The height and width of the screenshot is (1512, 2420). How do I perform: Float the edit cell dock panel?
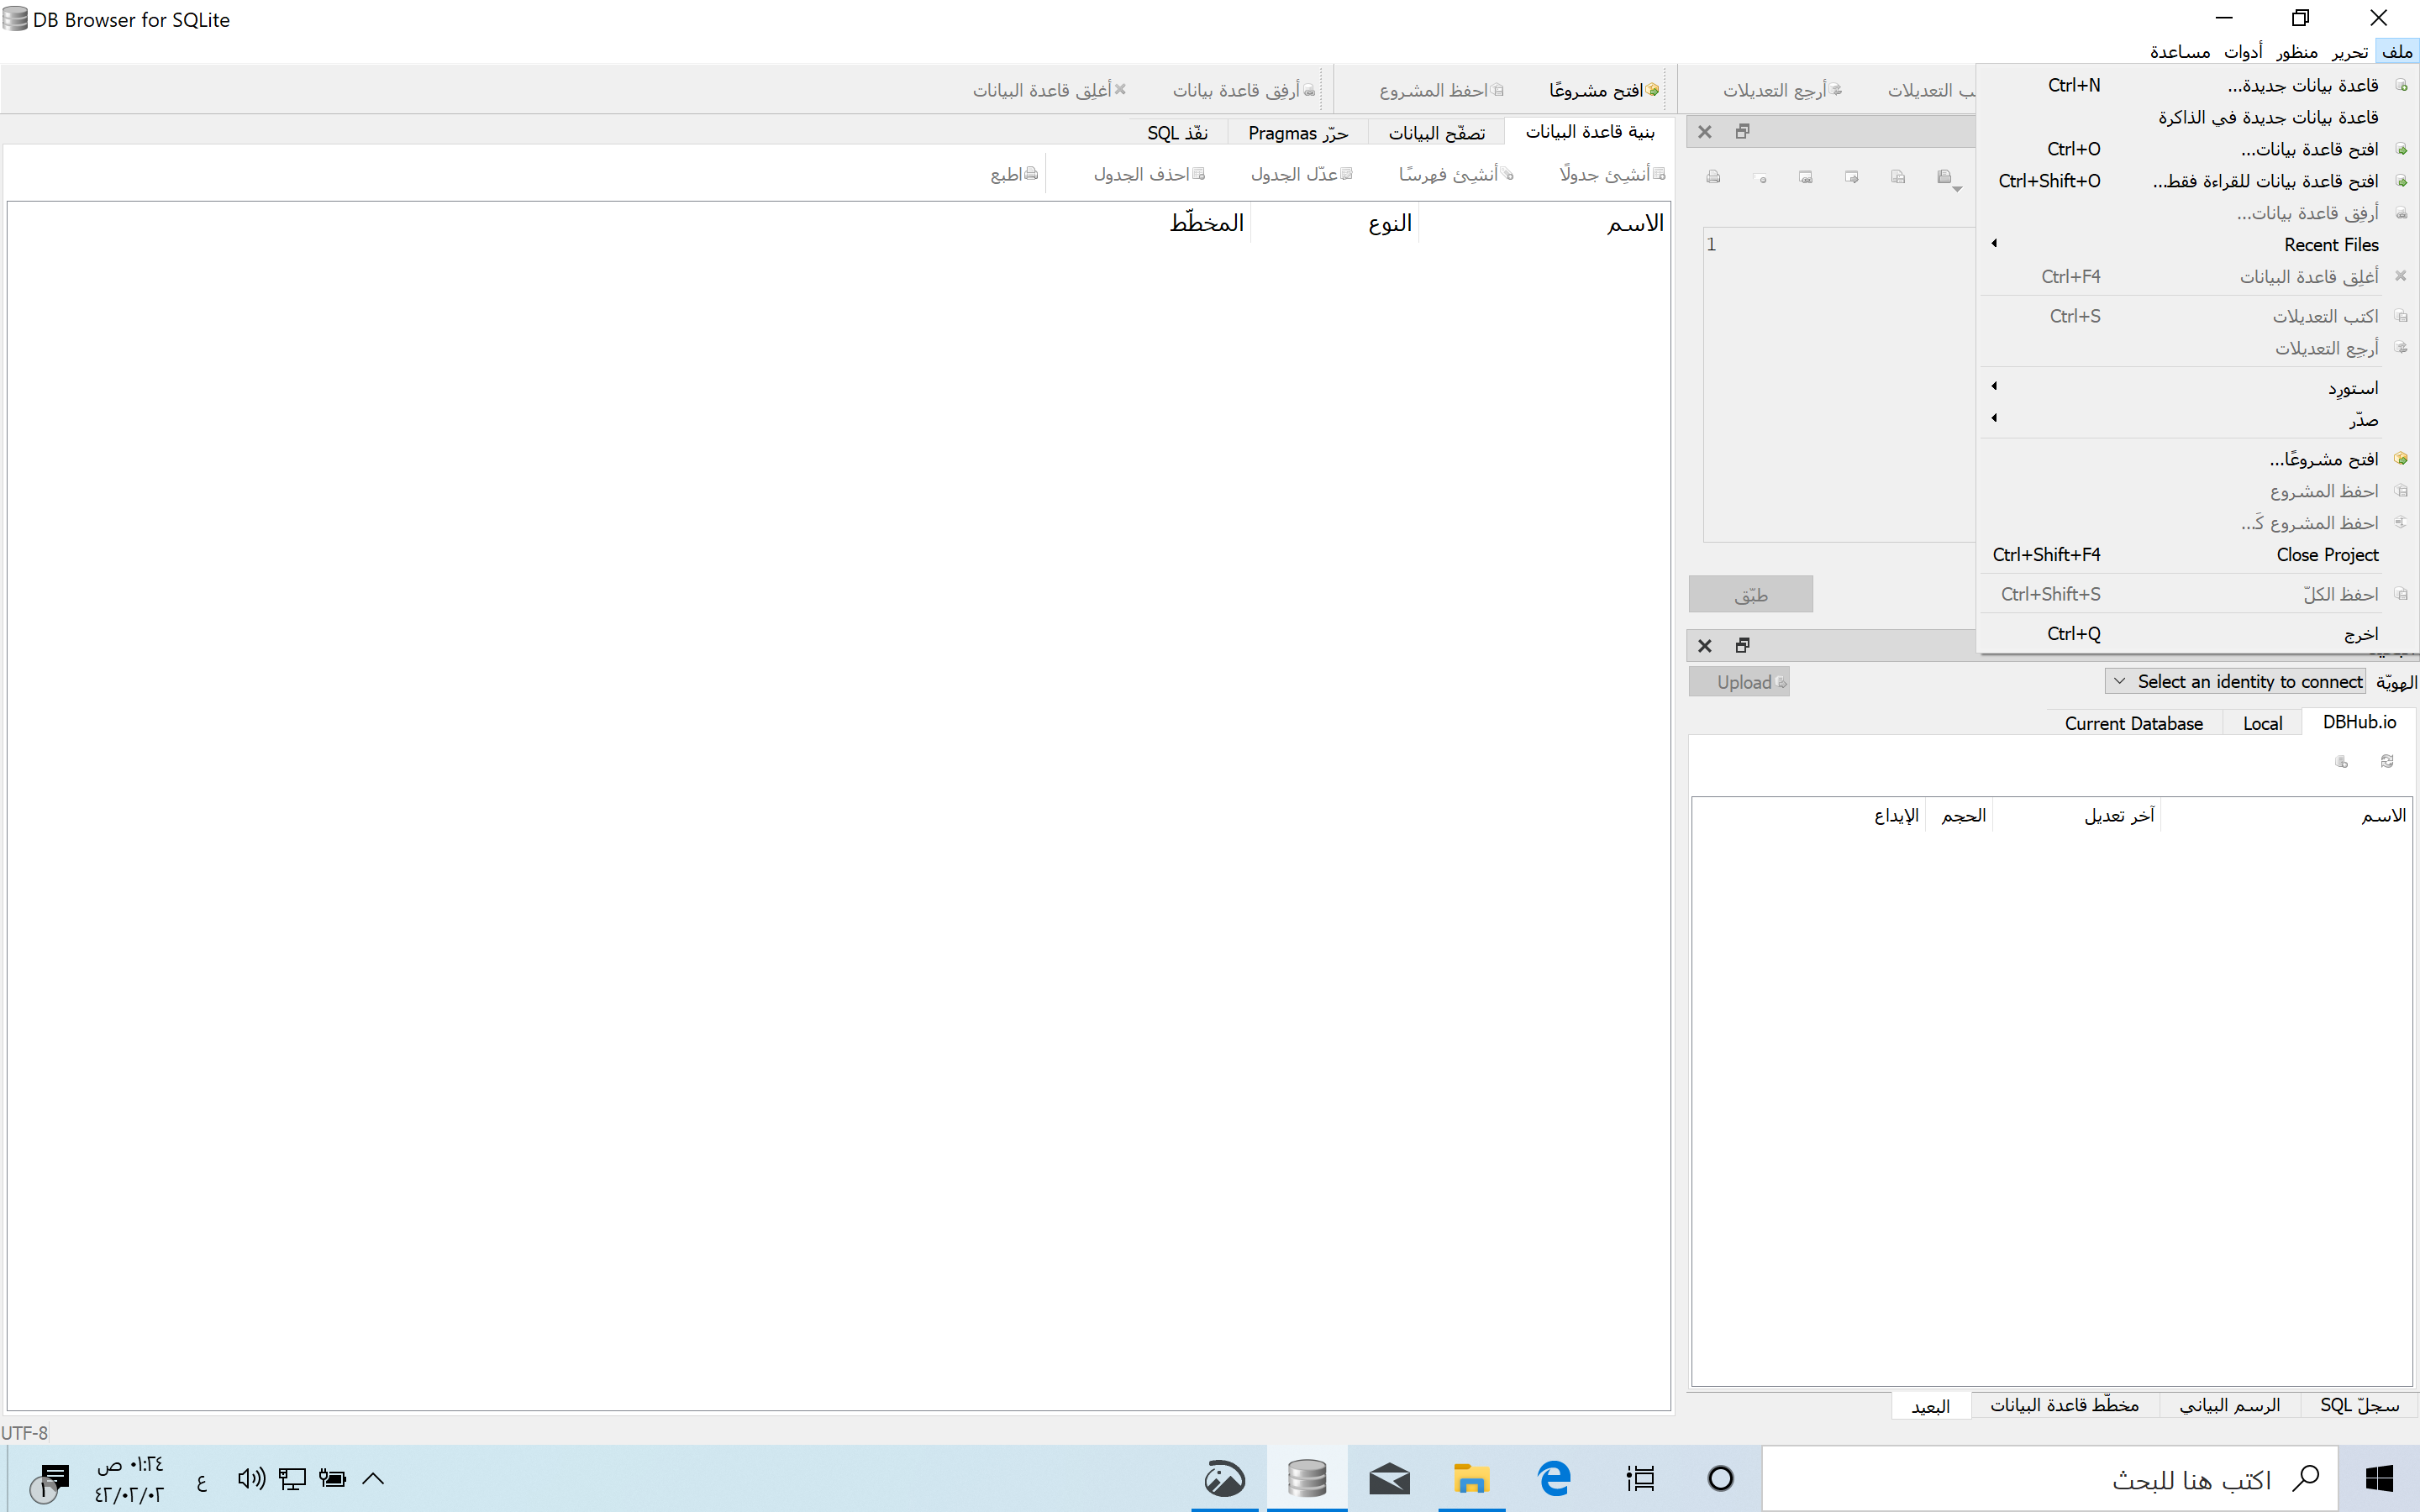pos(1742,132)
